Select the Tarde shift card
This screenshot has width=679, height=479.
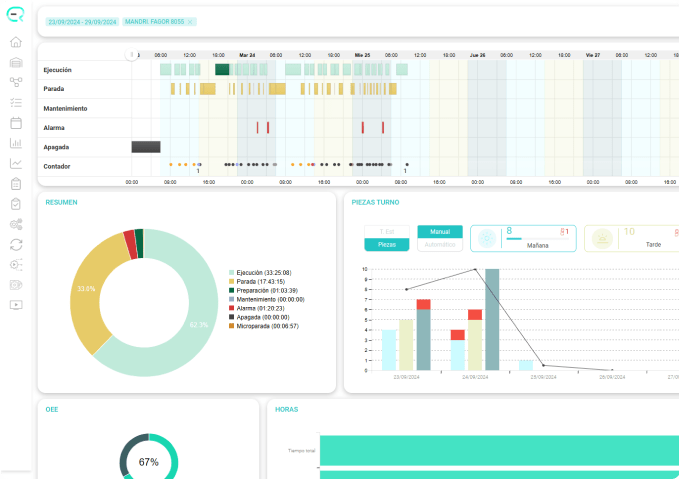point(632,238)
